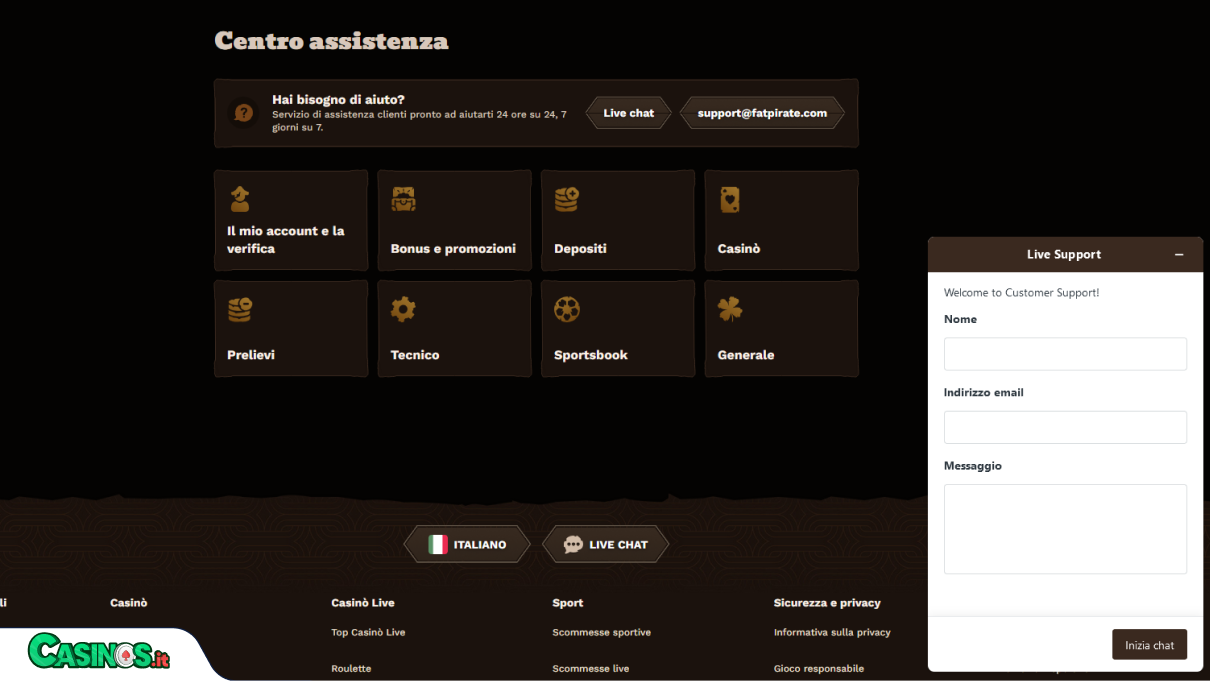Click the chat bubble icon in footer

click(573, 545)
